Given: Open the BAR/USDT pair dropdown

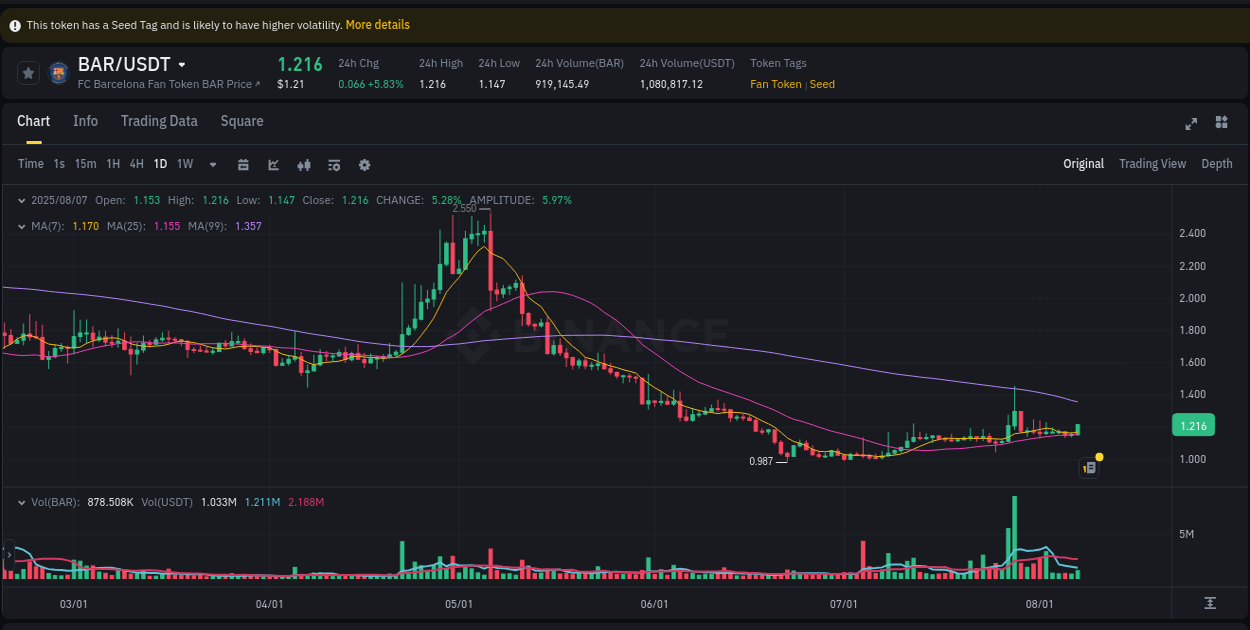Looking at the screenshot, I should [x=181, y=63].
